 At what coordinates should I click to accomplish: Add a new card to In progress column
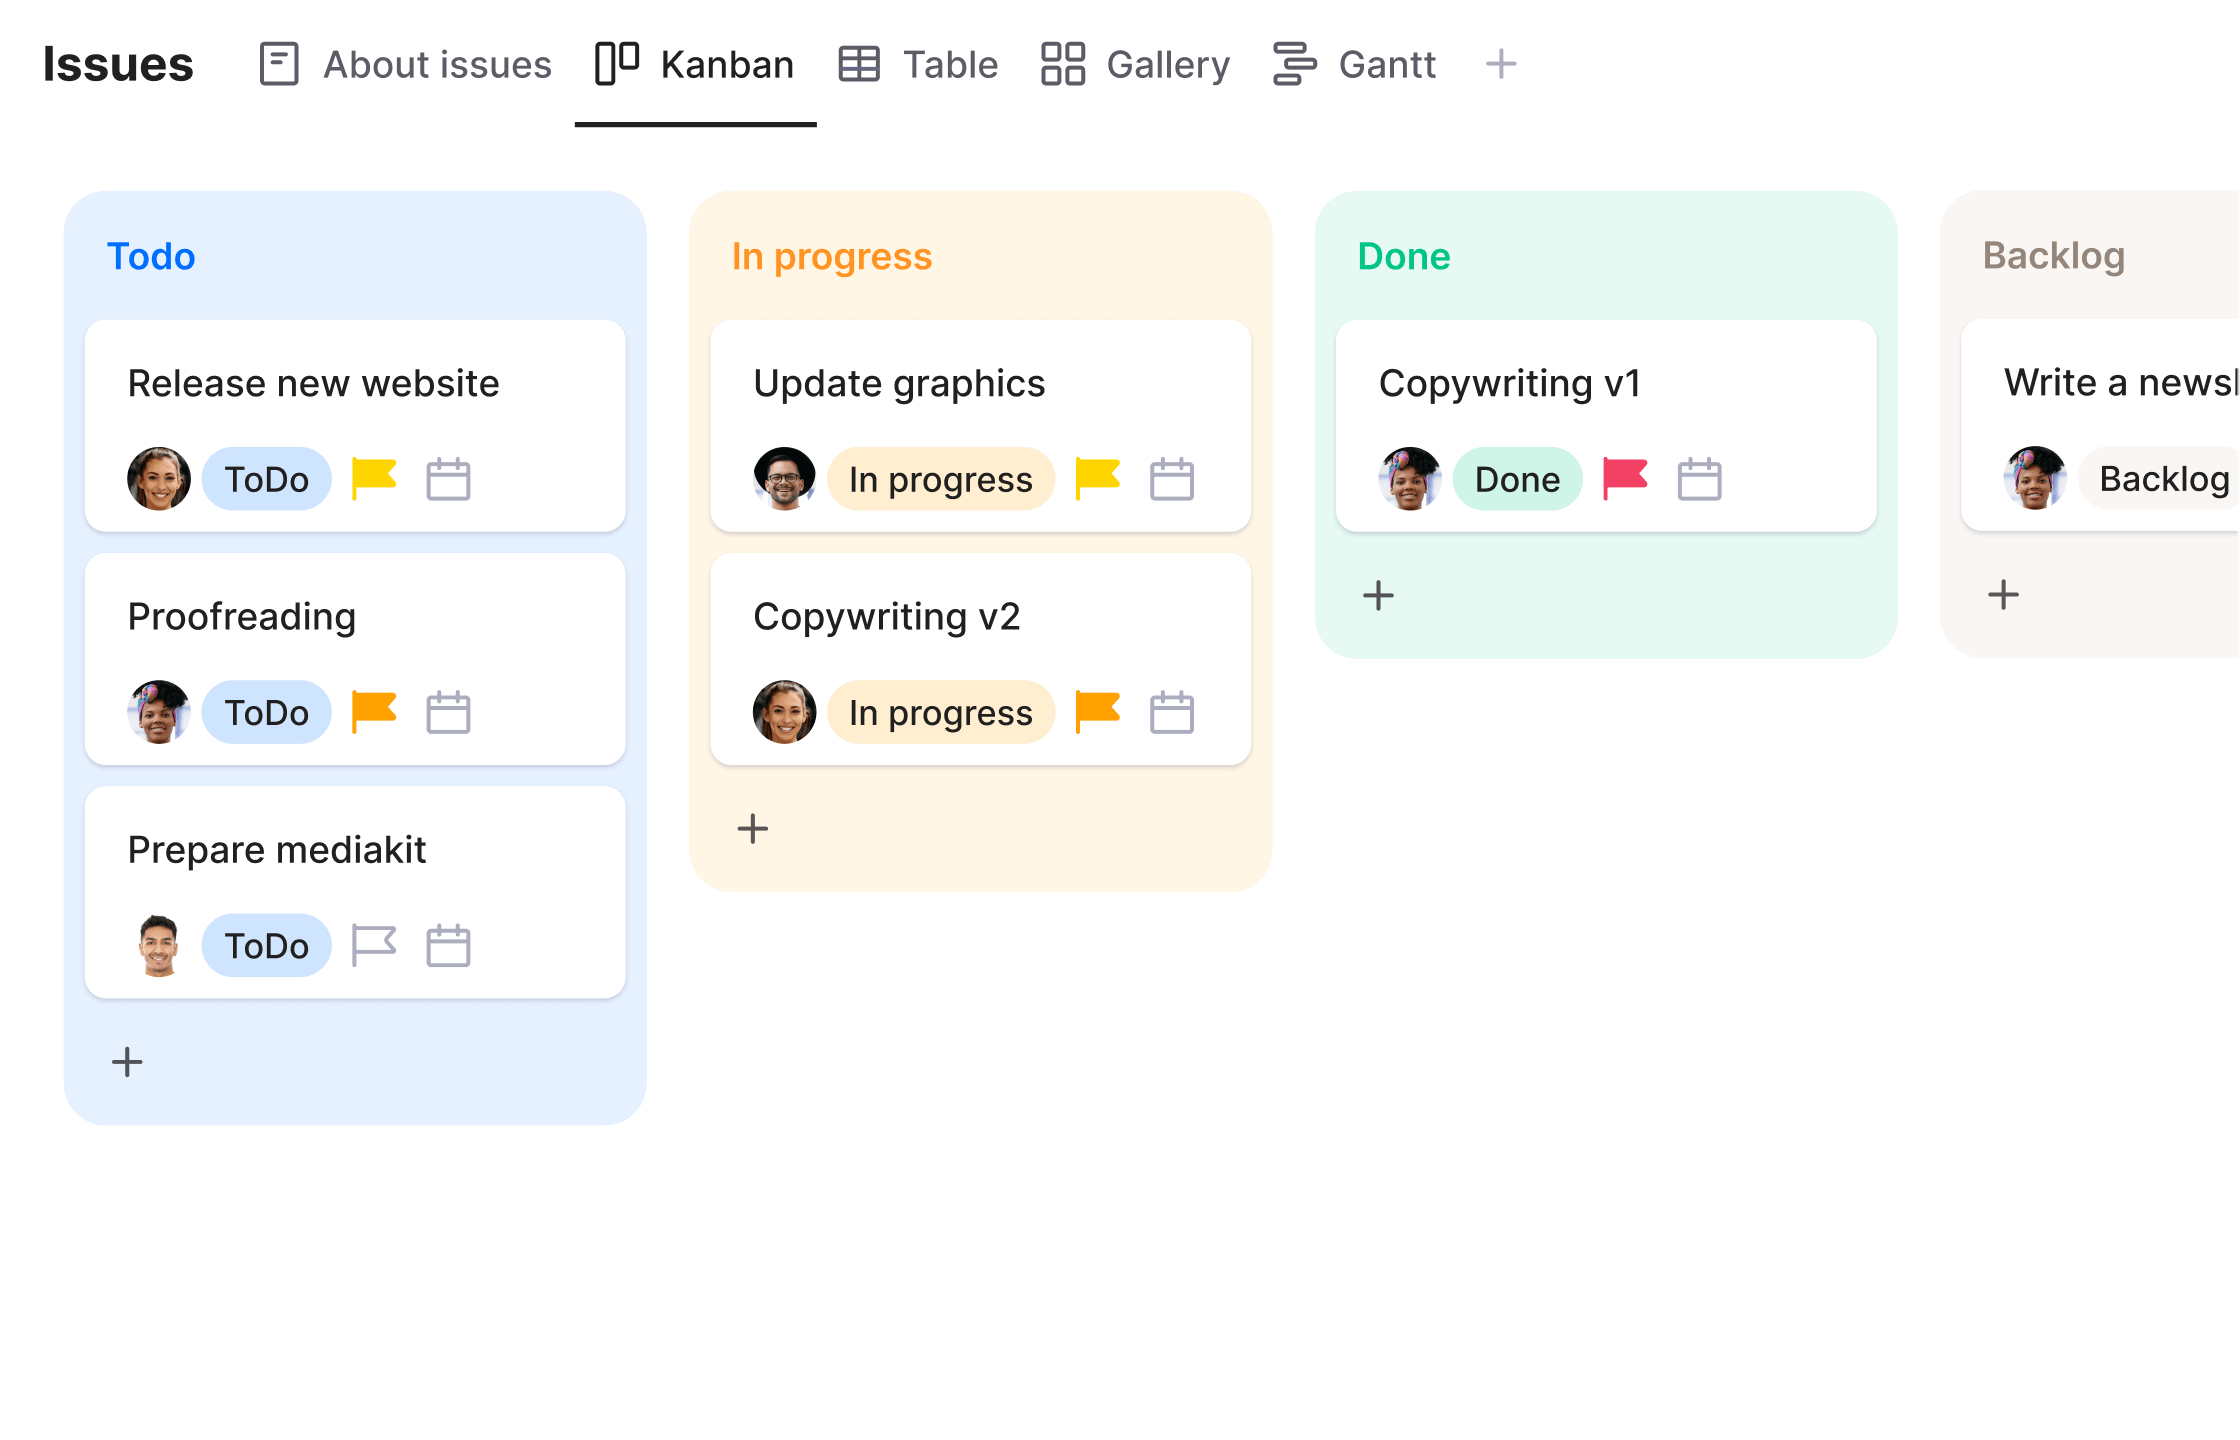point(752,829)
